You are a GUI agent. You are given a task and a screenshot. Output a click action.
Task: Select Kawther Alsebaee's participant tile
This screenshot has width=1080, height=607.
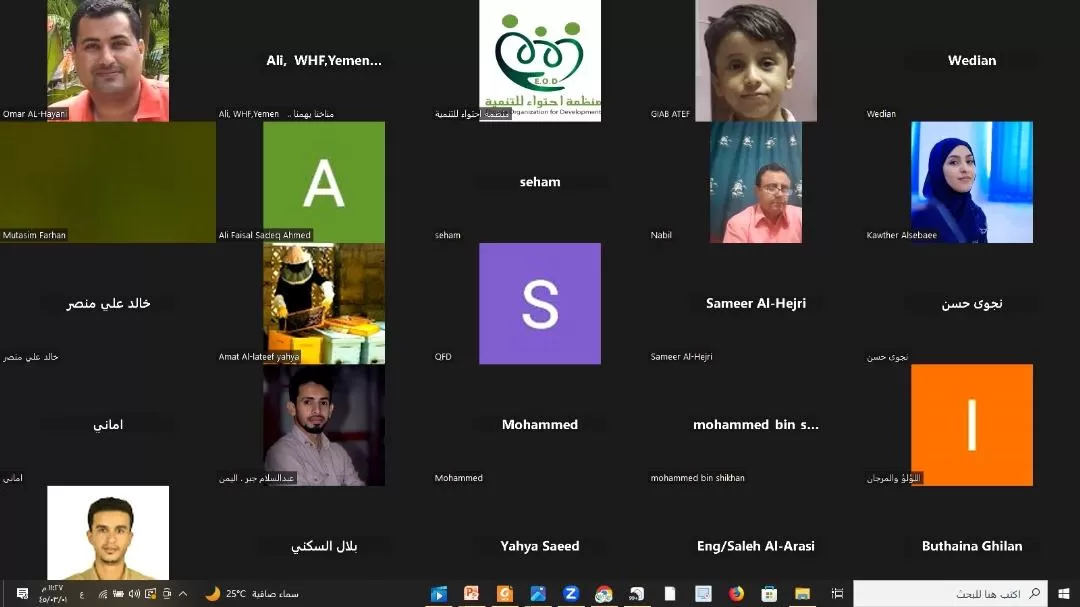(x=971, y=182)
